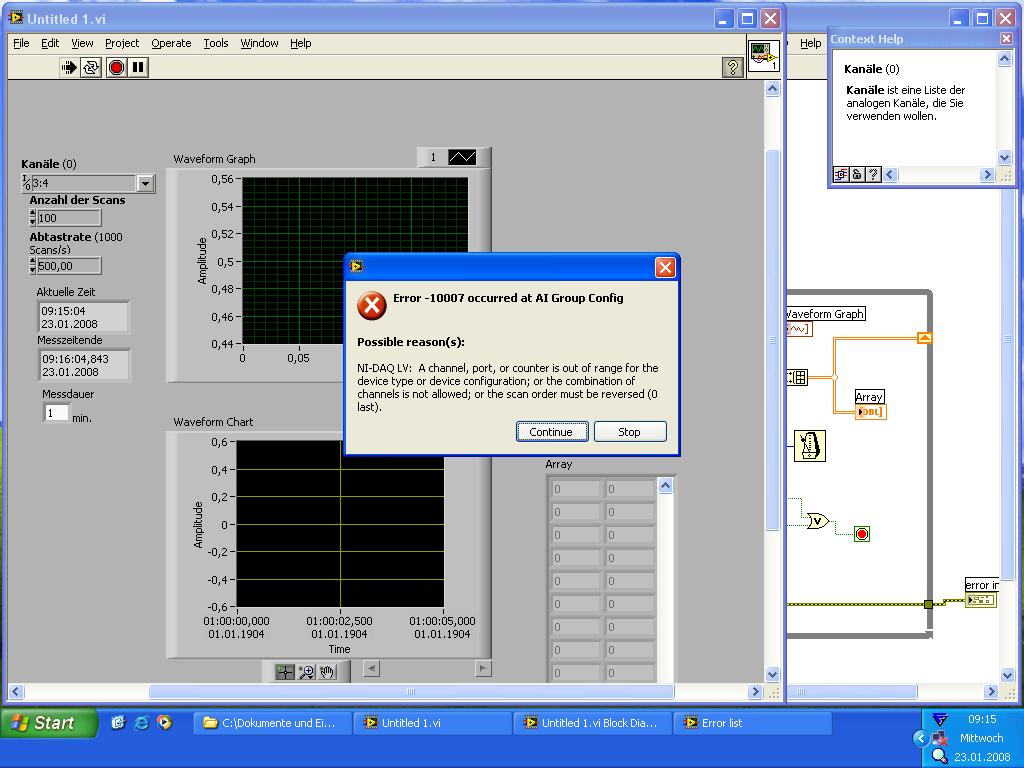Open the Waveform Graph plot legend style
Screen dimensions: 1024x768
coord(462,157)
